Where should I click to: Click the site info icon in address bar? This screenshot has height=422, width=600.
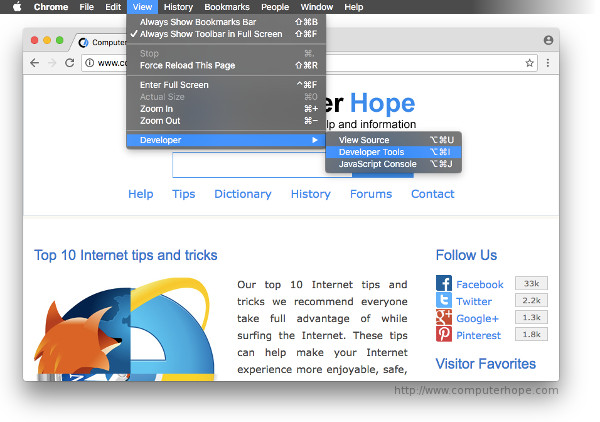coord(90,63)
